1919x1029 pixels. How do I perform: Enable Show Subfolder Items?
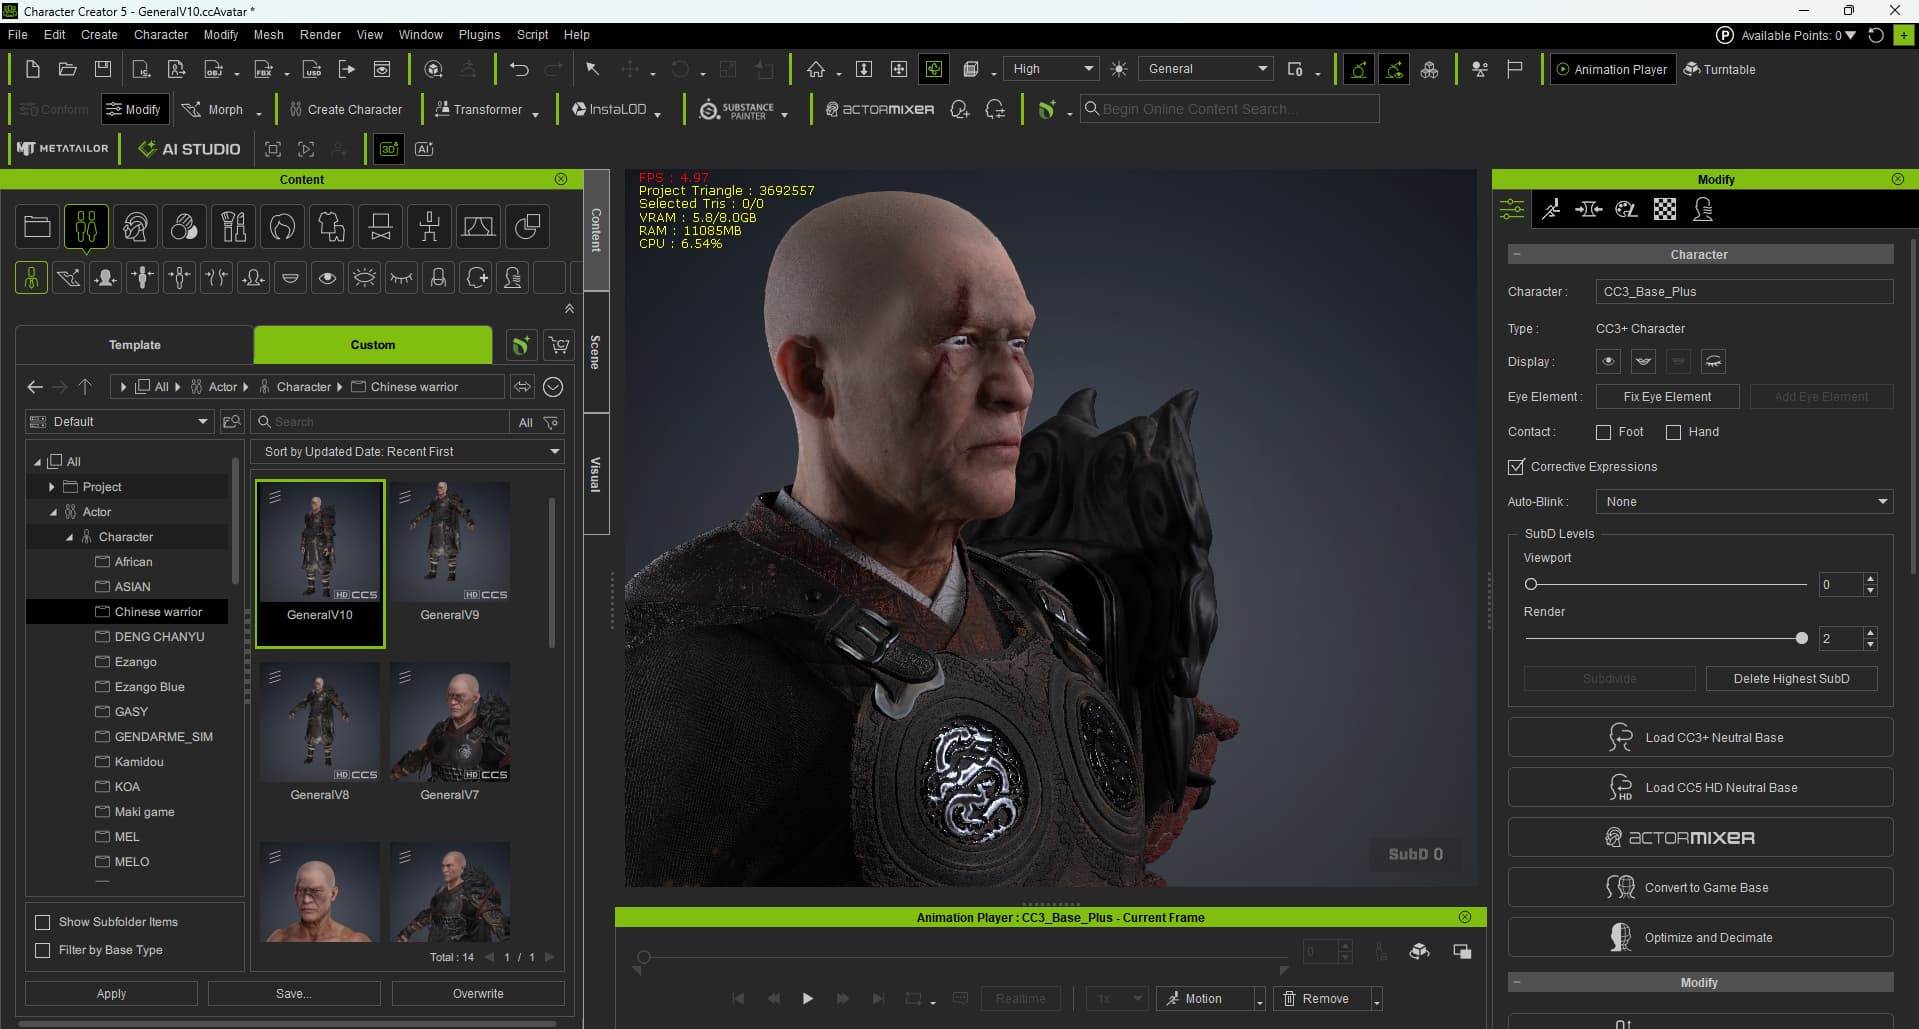43,922
